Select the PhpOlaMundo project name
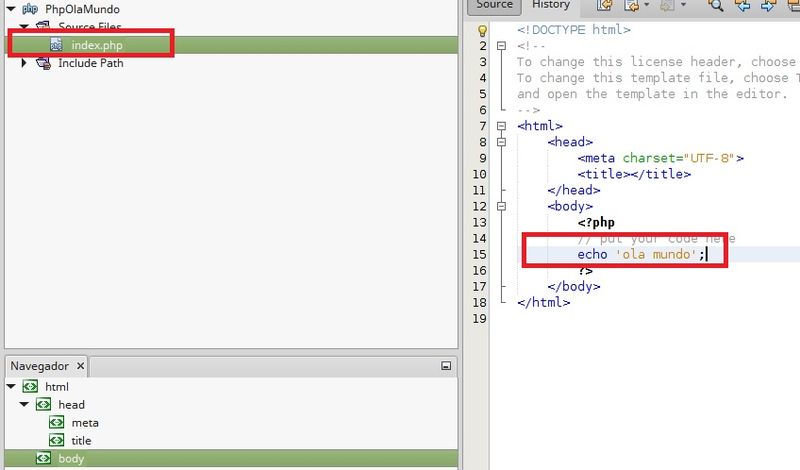800x470 pixels. click(x=82, y=9)
